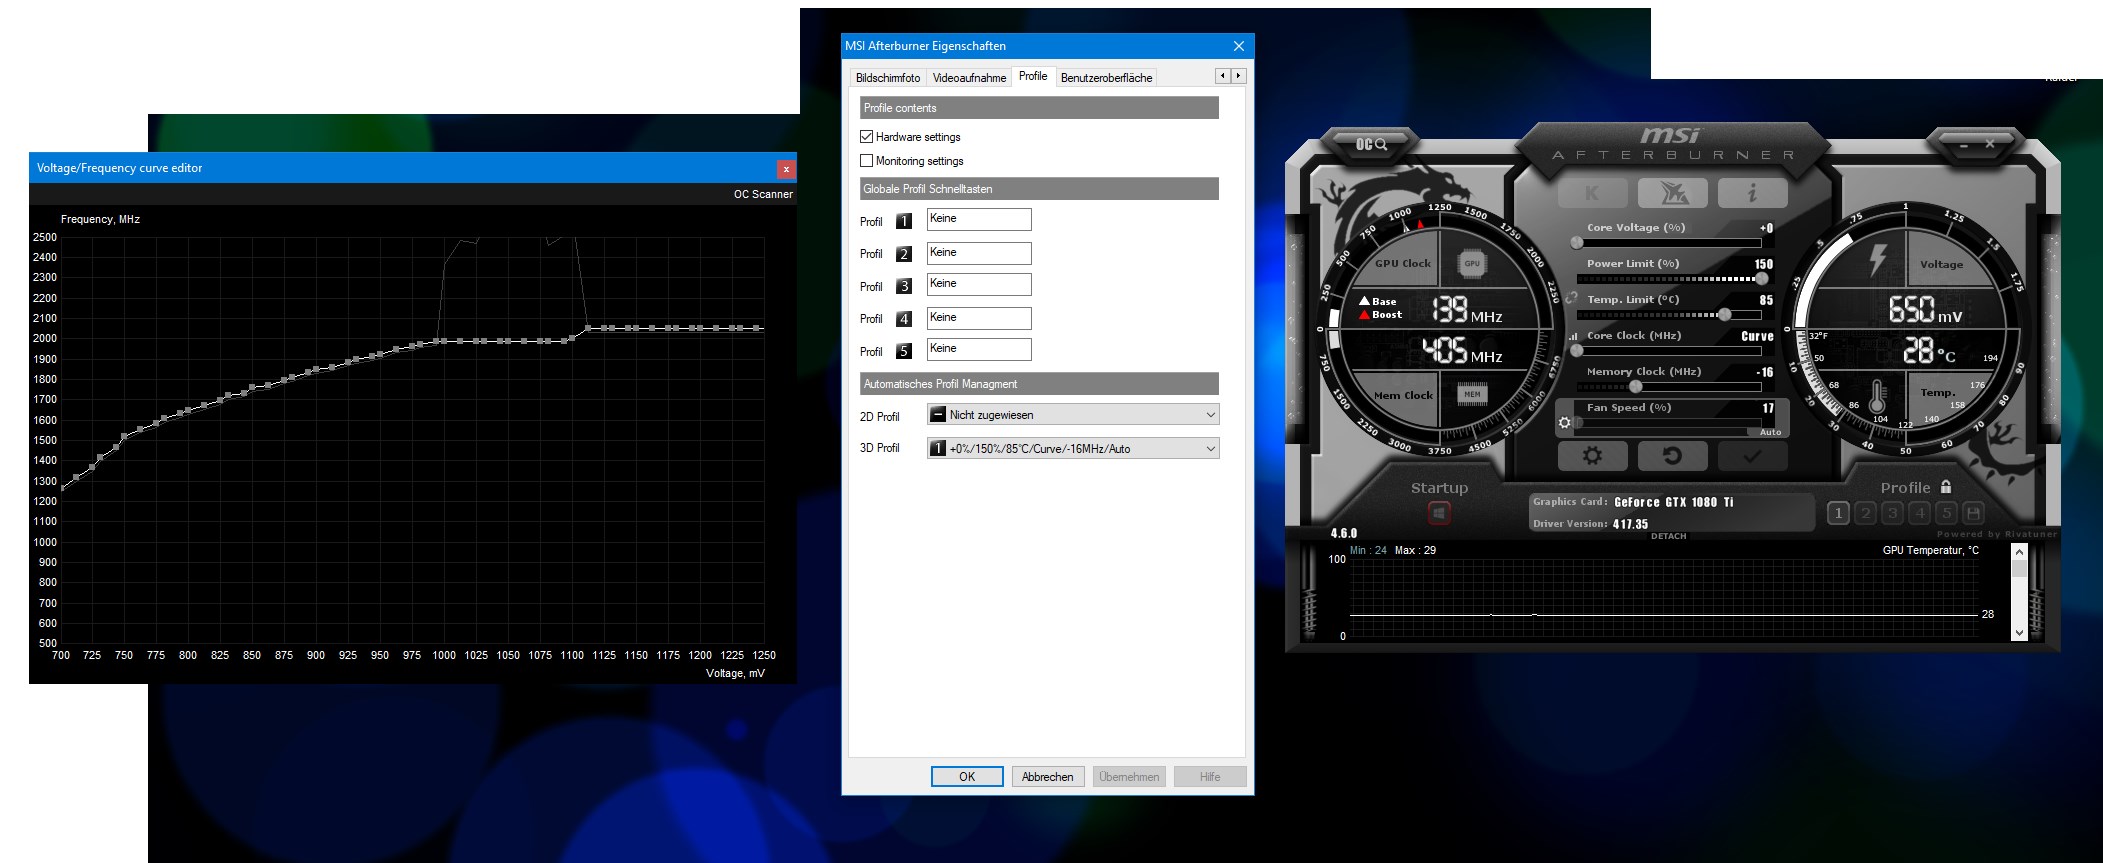Screen dimensions: 2103x863
Task: Select profile slot 2 in Afterburner
Action: pos(1865,513)
